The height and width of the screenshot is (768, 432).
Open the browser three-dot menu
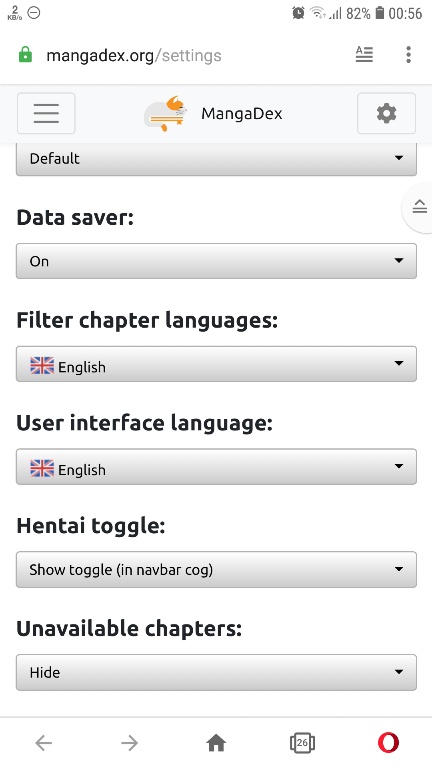tap(408, 54)
